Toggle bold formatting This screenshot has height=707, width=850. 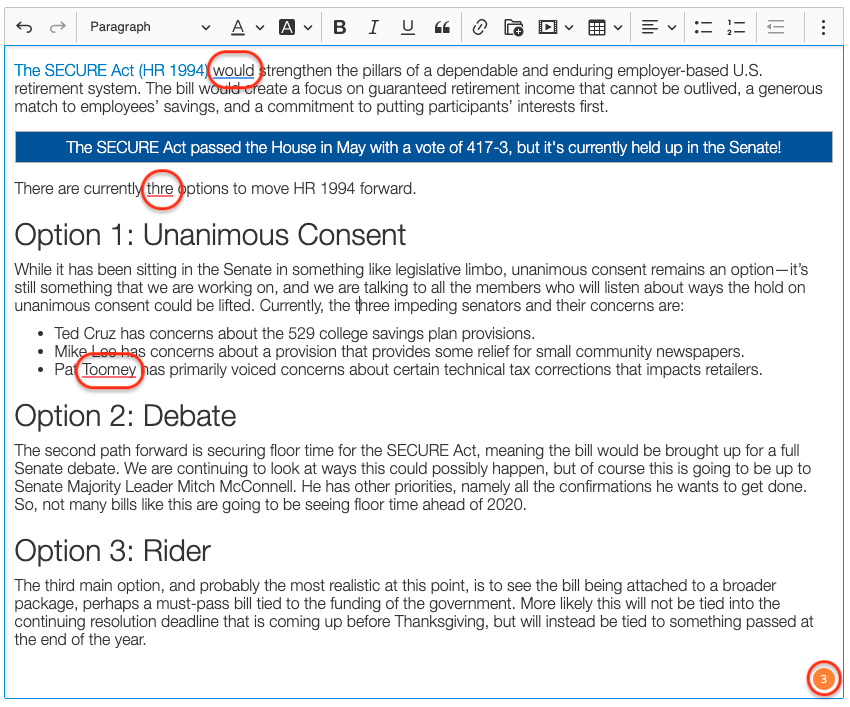pos(340,27)
